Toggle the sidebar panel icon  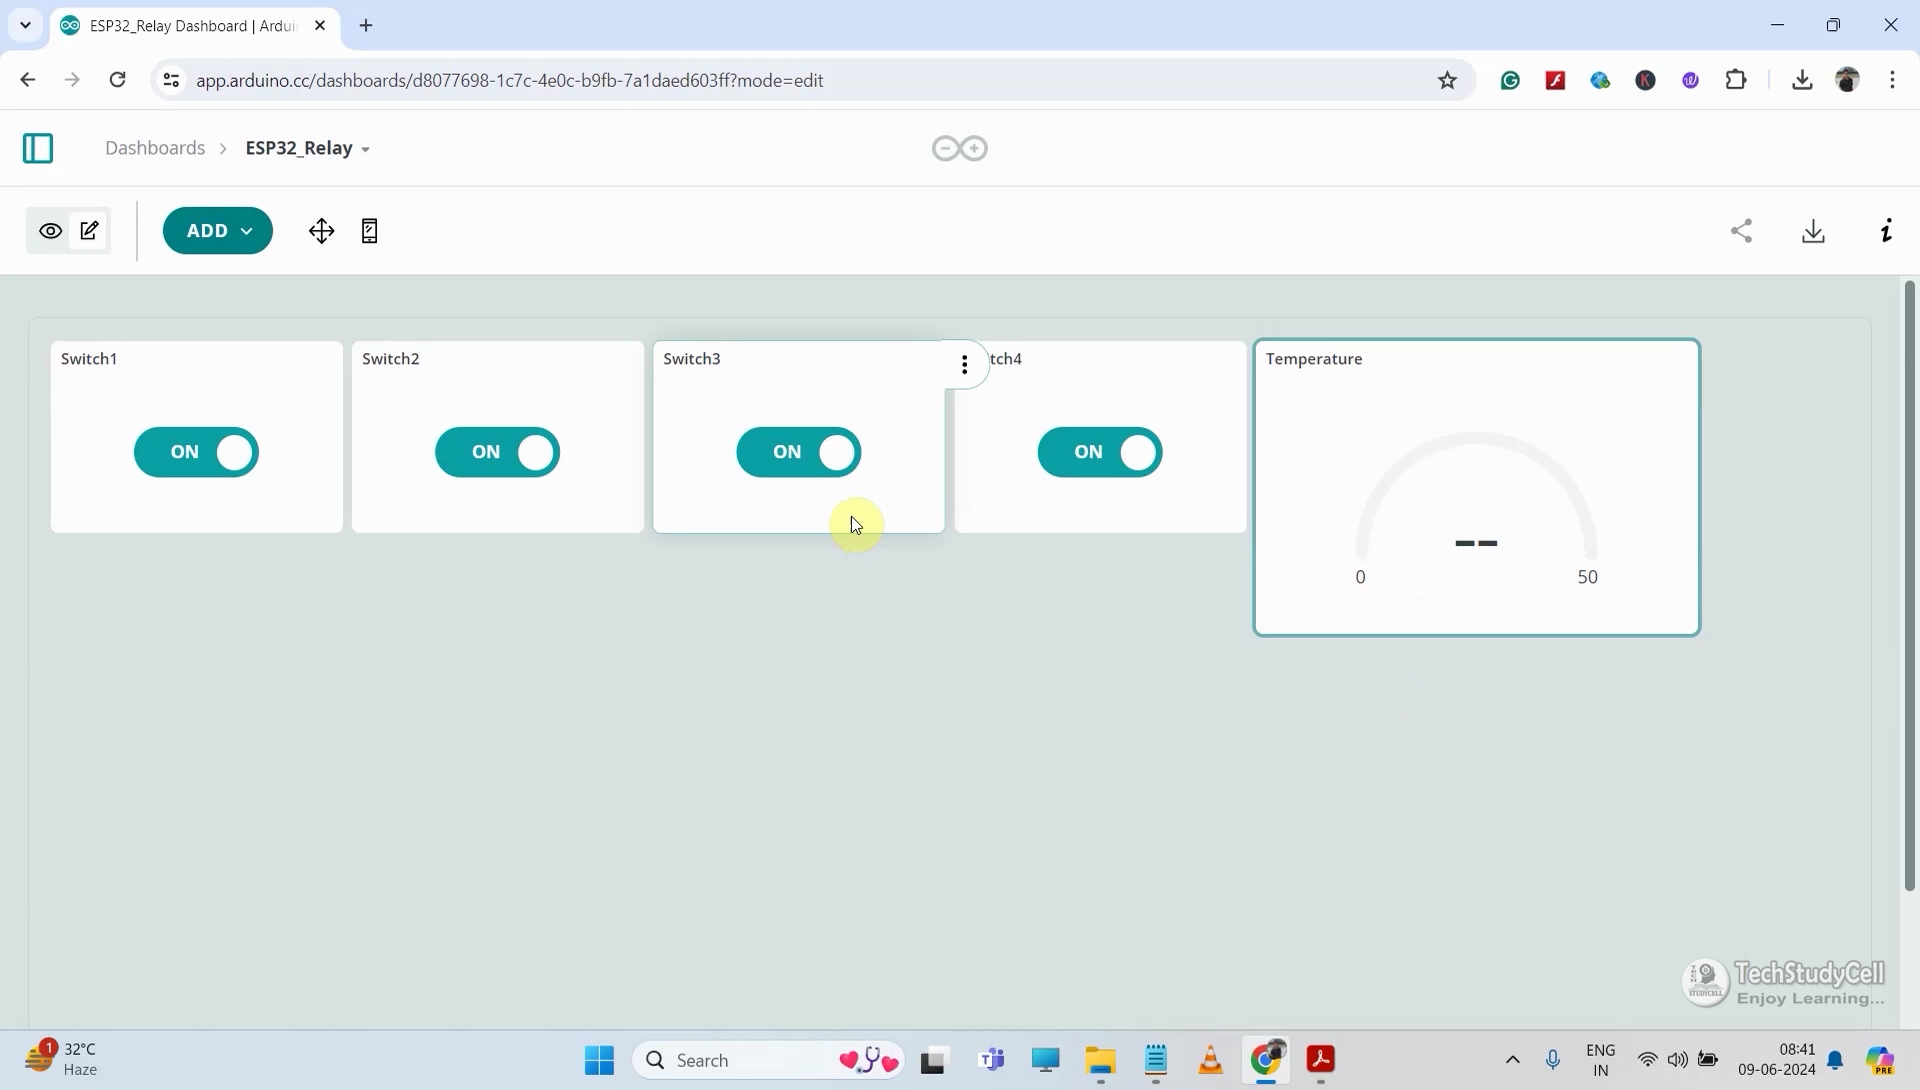(x=38, y=148)
